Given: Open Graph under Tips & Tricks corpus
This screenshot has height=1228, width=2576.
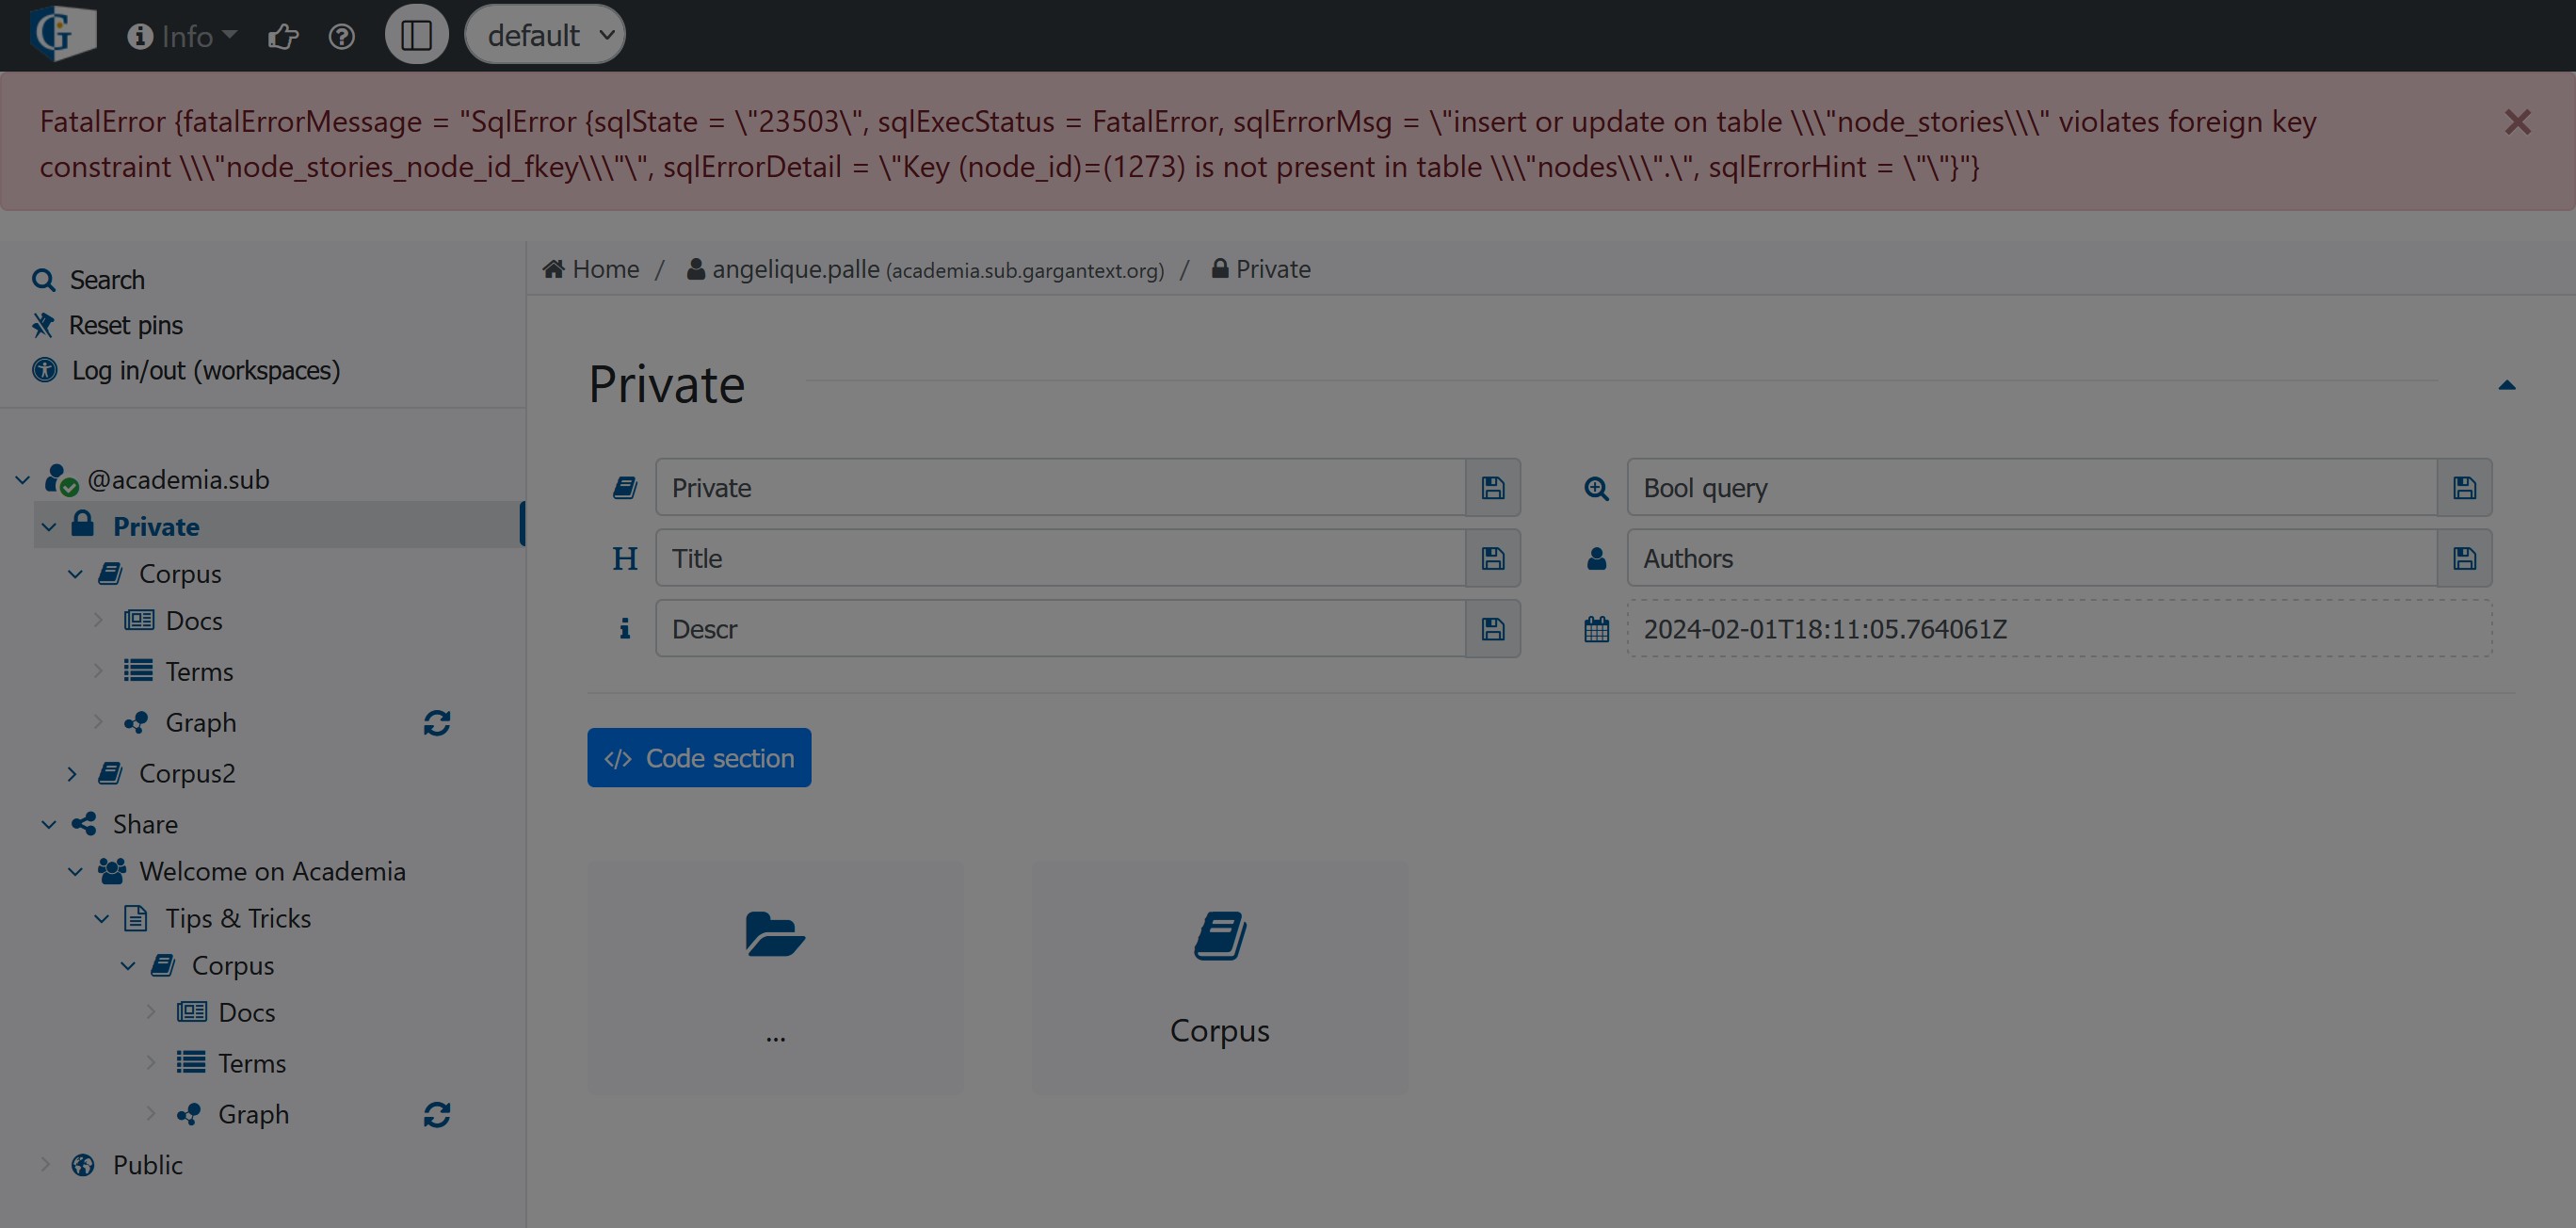Looking at the screenshot, I should (x=253, y=1113).
